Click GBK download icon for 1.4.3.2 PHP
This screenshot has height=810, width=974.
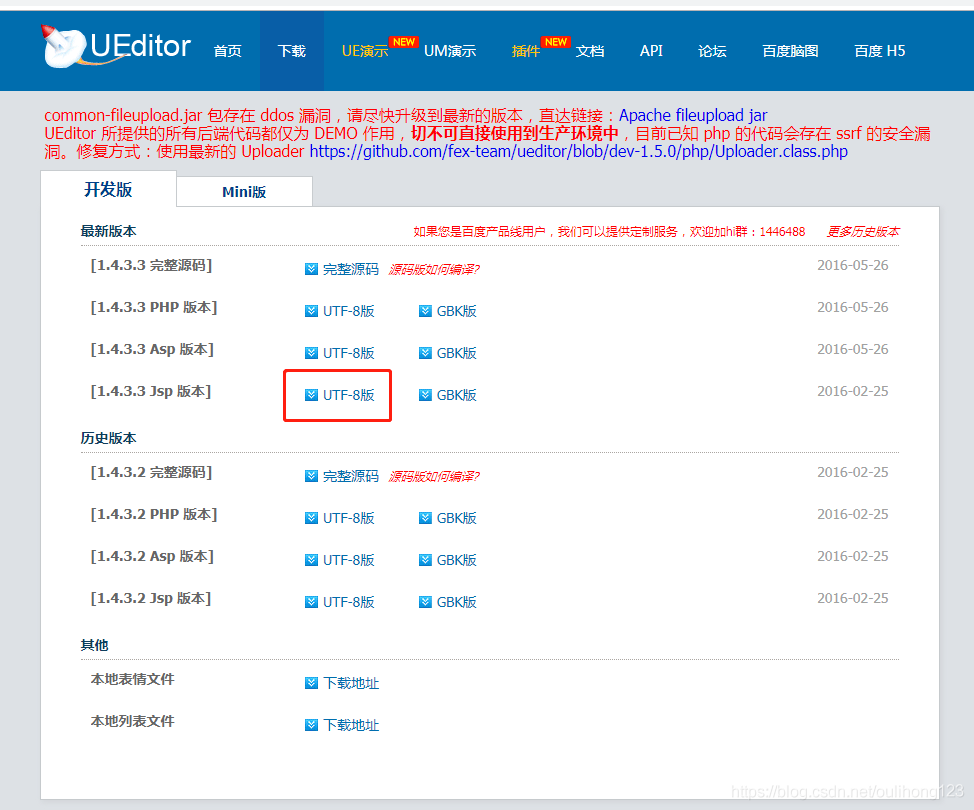coord(425,518)
